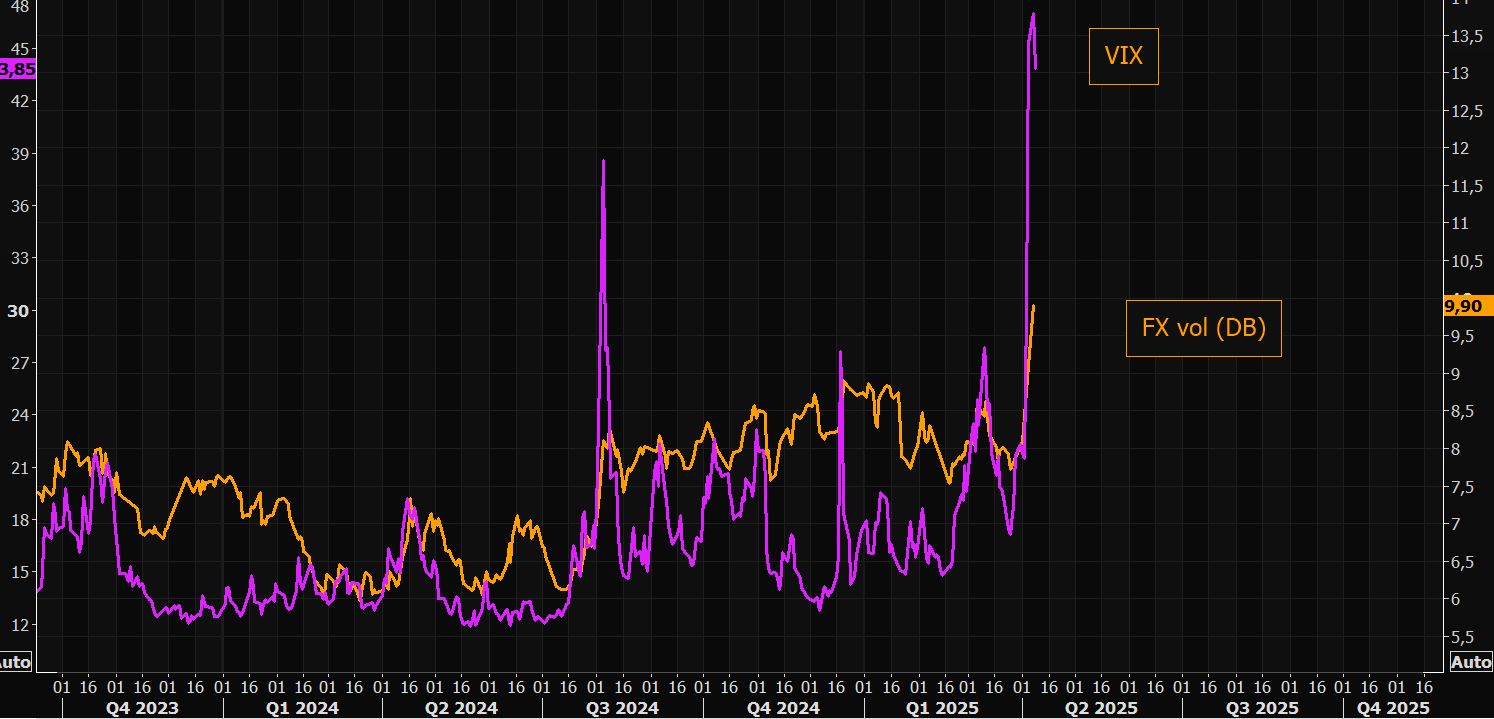This screenshot has width=1494, height=719.
Task: Click the 13,5 value on right axis
Action: pos(1465,37)
